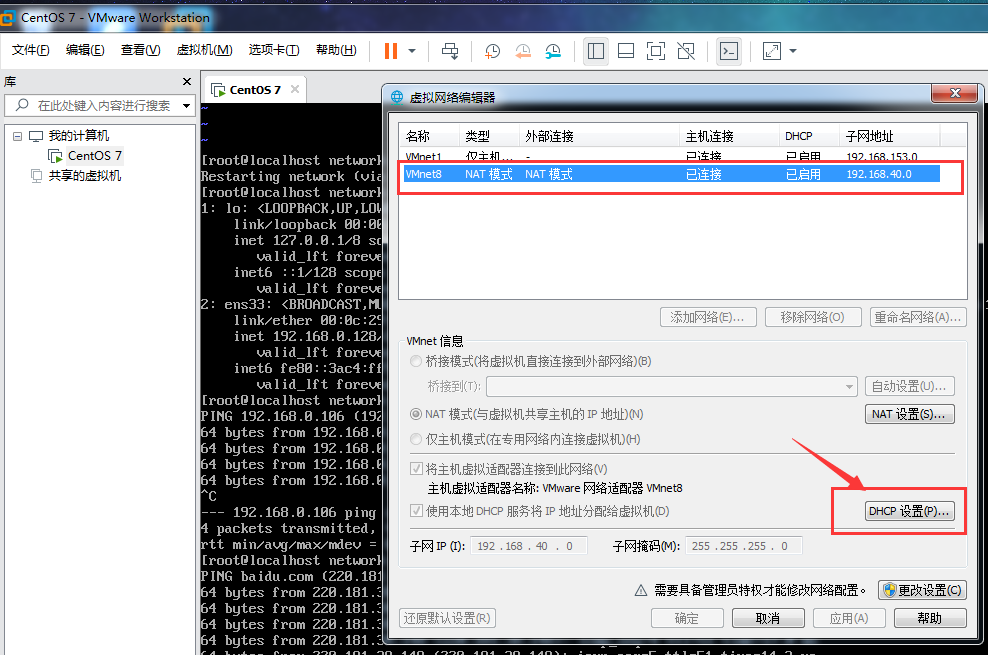Image resolution: width=988 pixels, height=655 pixels.
Task: Click the stretch guest display icon
Action: tap(772, 51)
